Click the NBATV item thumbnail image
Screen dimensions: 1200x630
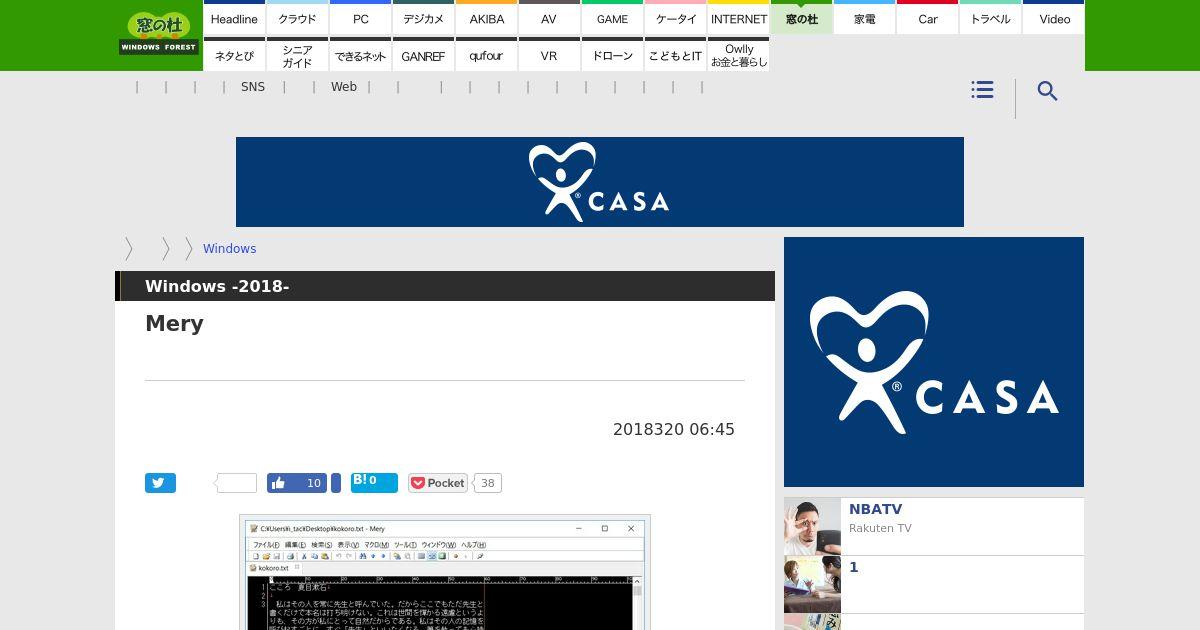point(812,526)
